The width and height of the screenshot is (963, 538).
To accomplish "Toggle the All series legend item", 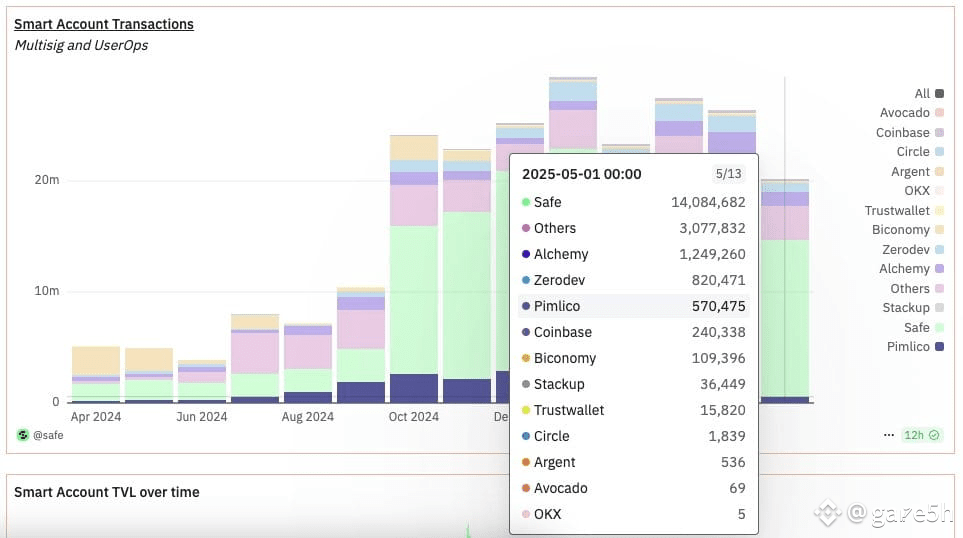I will coord(929,93).
